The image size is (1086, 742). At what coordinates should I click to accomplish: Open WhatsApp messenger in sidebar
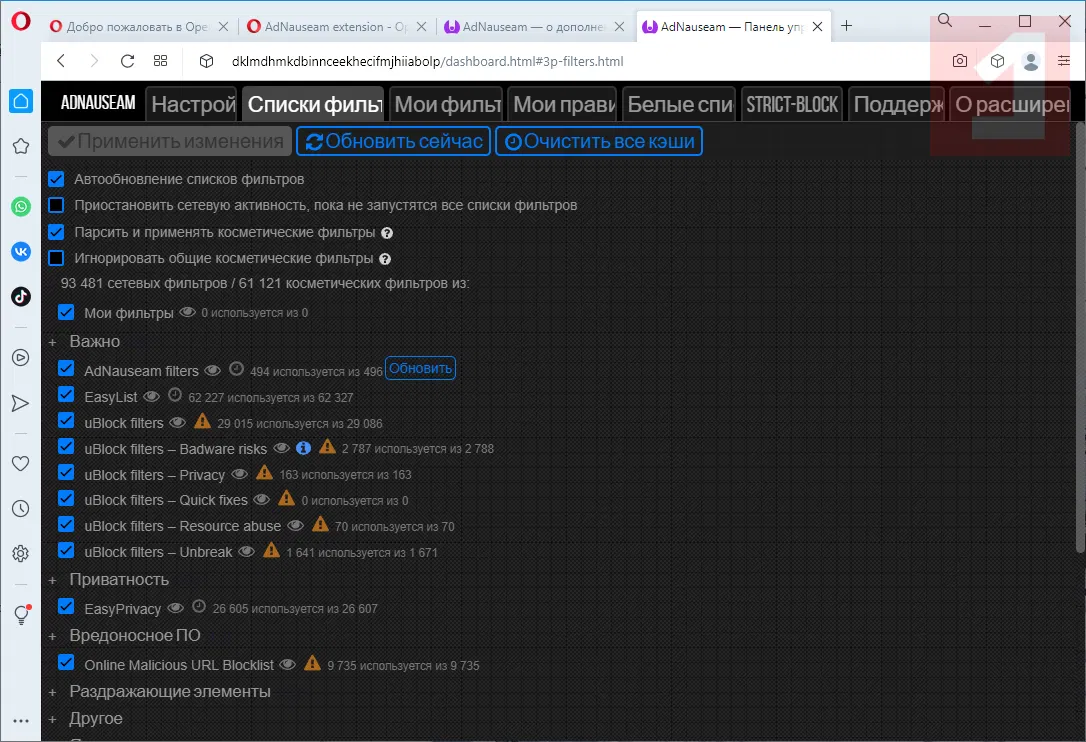click(21, 206)
